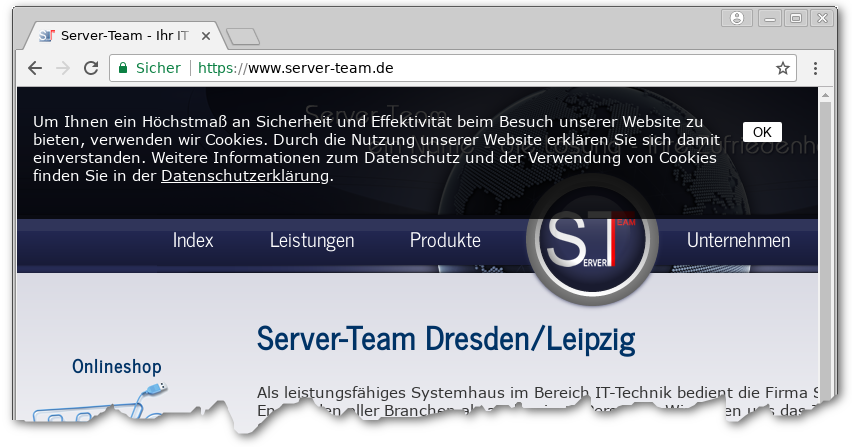This screenshot has width=852, height=447.
Task: Click the browser forward arrow
Action: (63, 68)
